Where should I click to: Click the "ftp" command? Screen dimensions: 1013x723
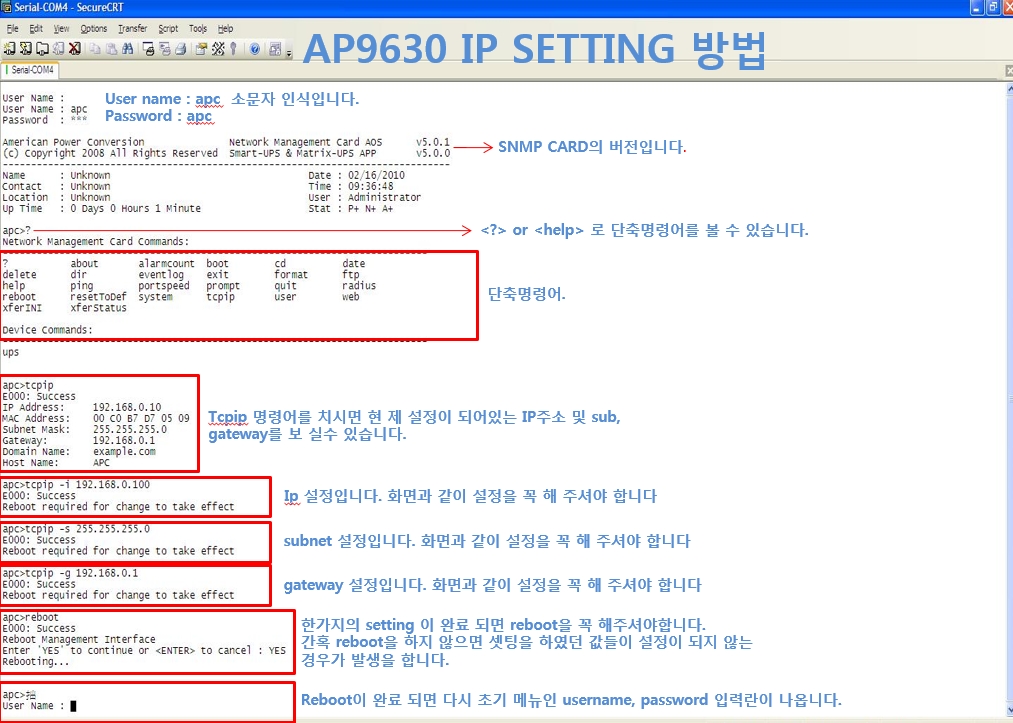pos(351,275)
